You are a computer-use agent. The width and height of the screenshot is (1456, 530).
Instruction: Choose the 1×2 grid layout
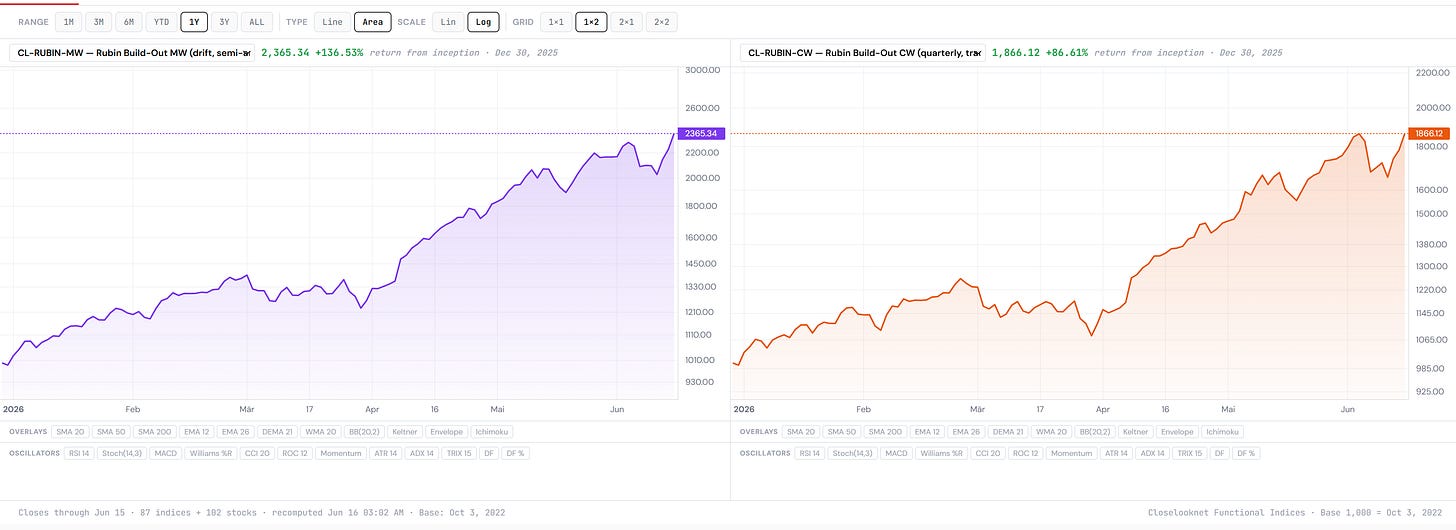coord(591,22)
